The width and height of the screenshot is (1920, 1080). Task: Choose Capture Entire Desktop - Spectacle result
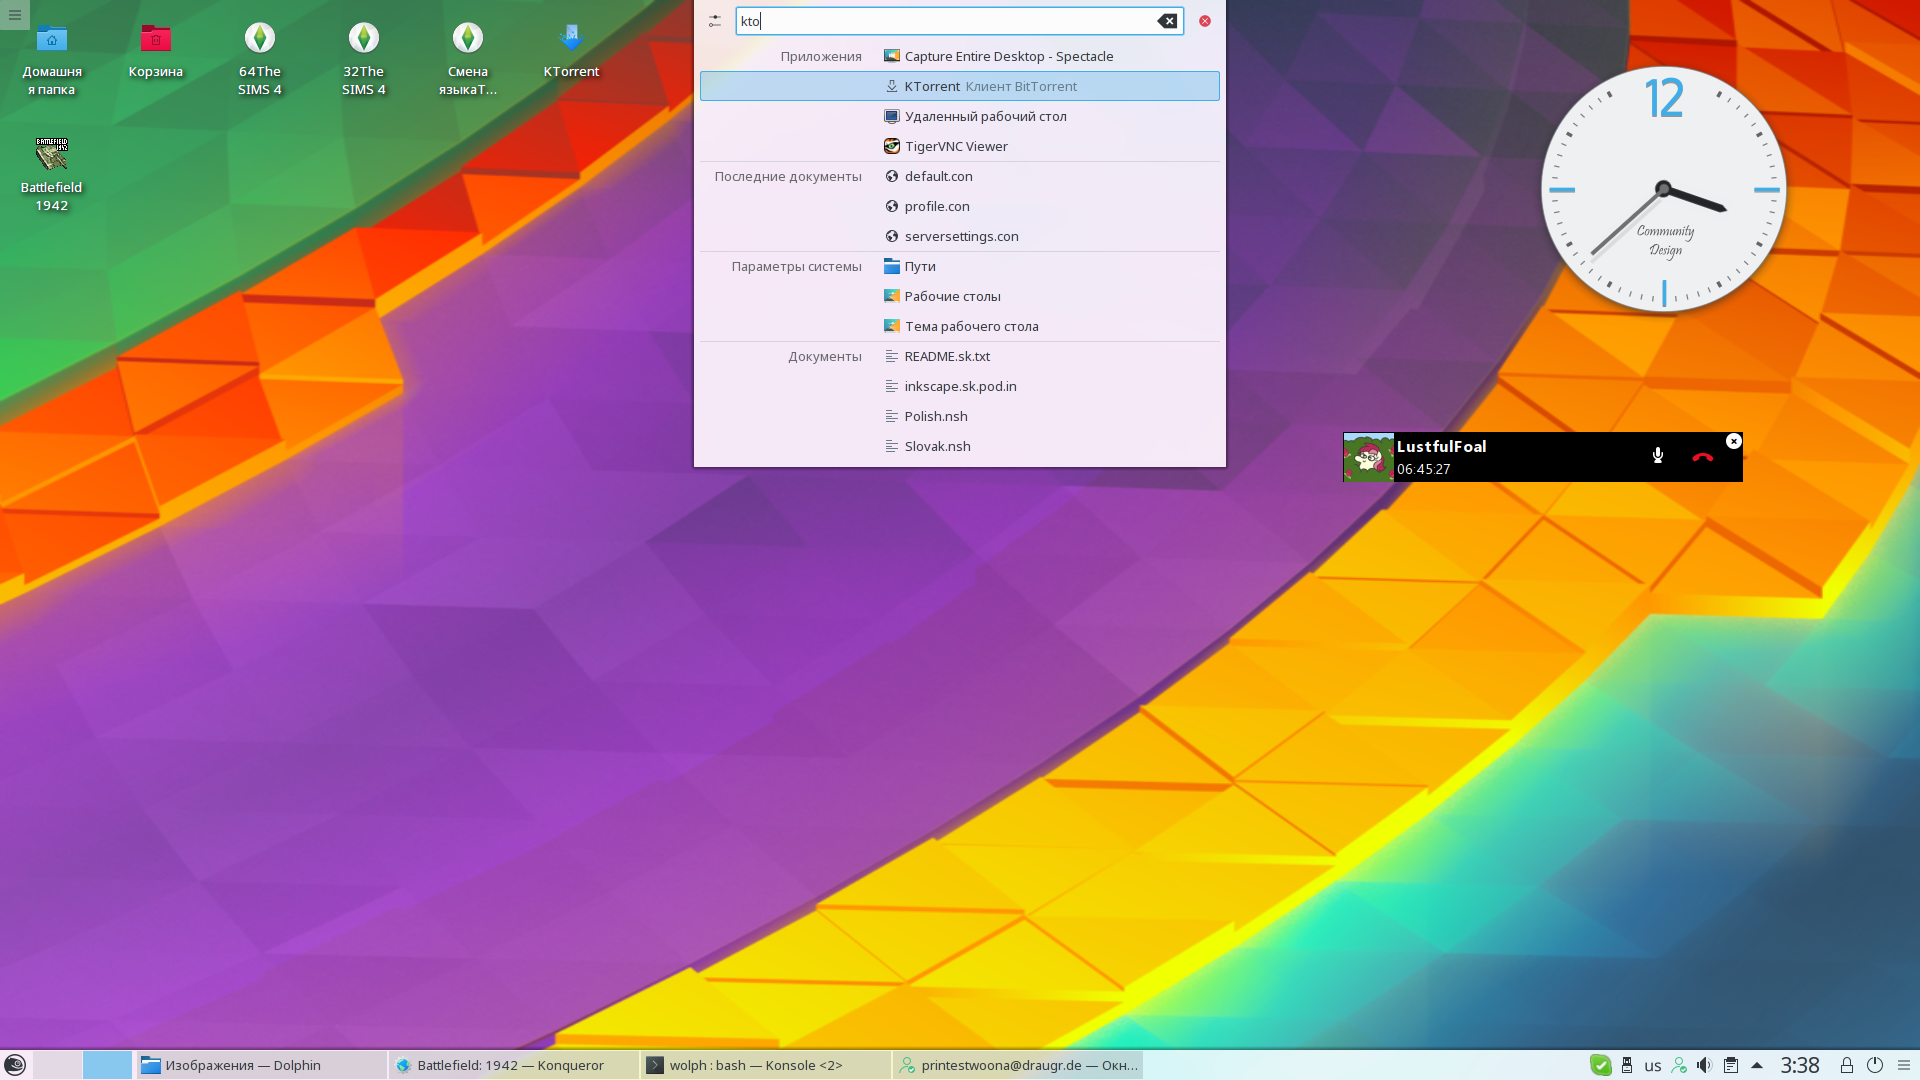[x=960, y=56]
